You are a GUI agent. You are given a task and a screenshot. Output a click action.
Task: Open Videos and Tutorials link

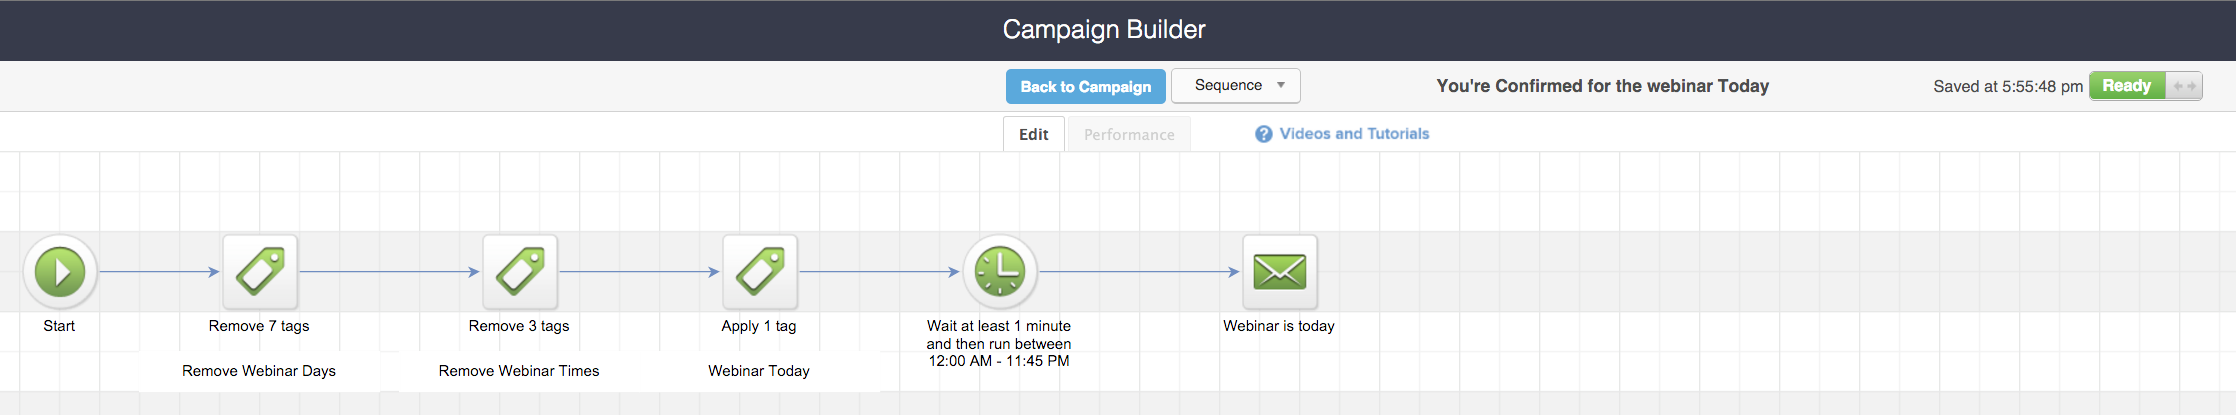point(1354,134)
